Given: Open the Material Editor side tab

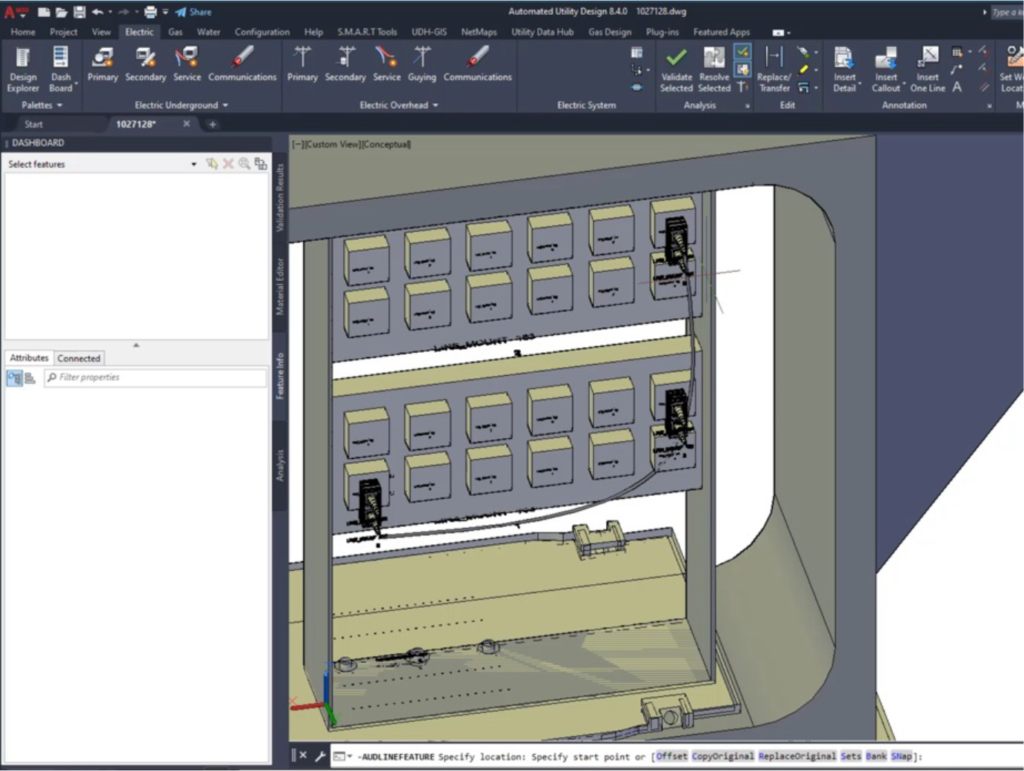Looking at the screenshot, I should pos(280,287).
